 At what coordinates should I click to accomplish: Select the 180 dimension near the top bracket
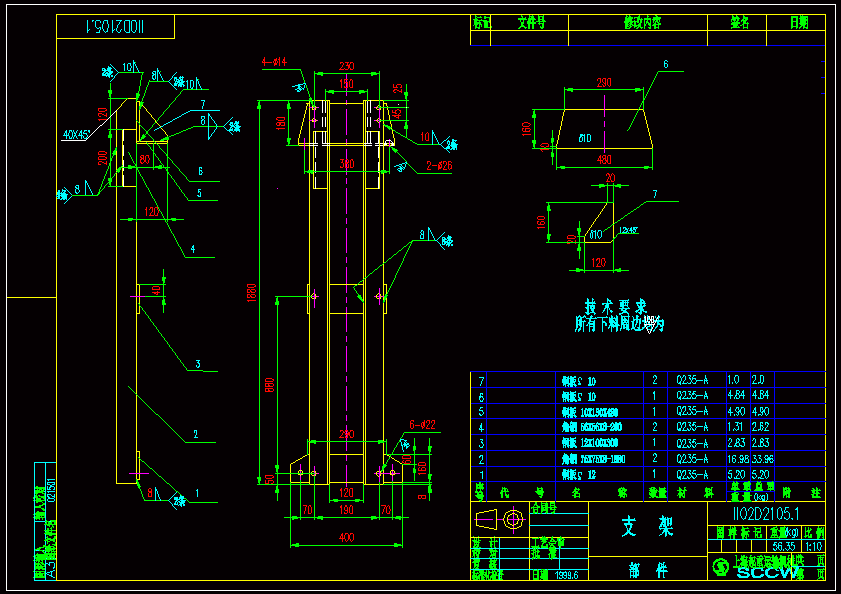click(281, 123)
